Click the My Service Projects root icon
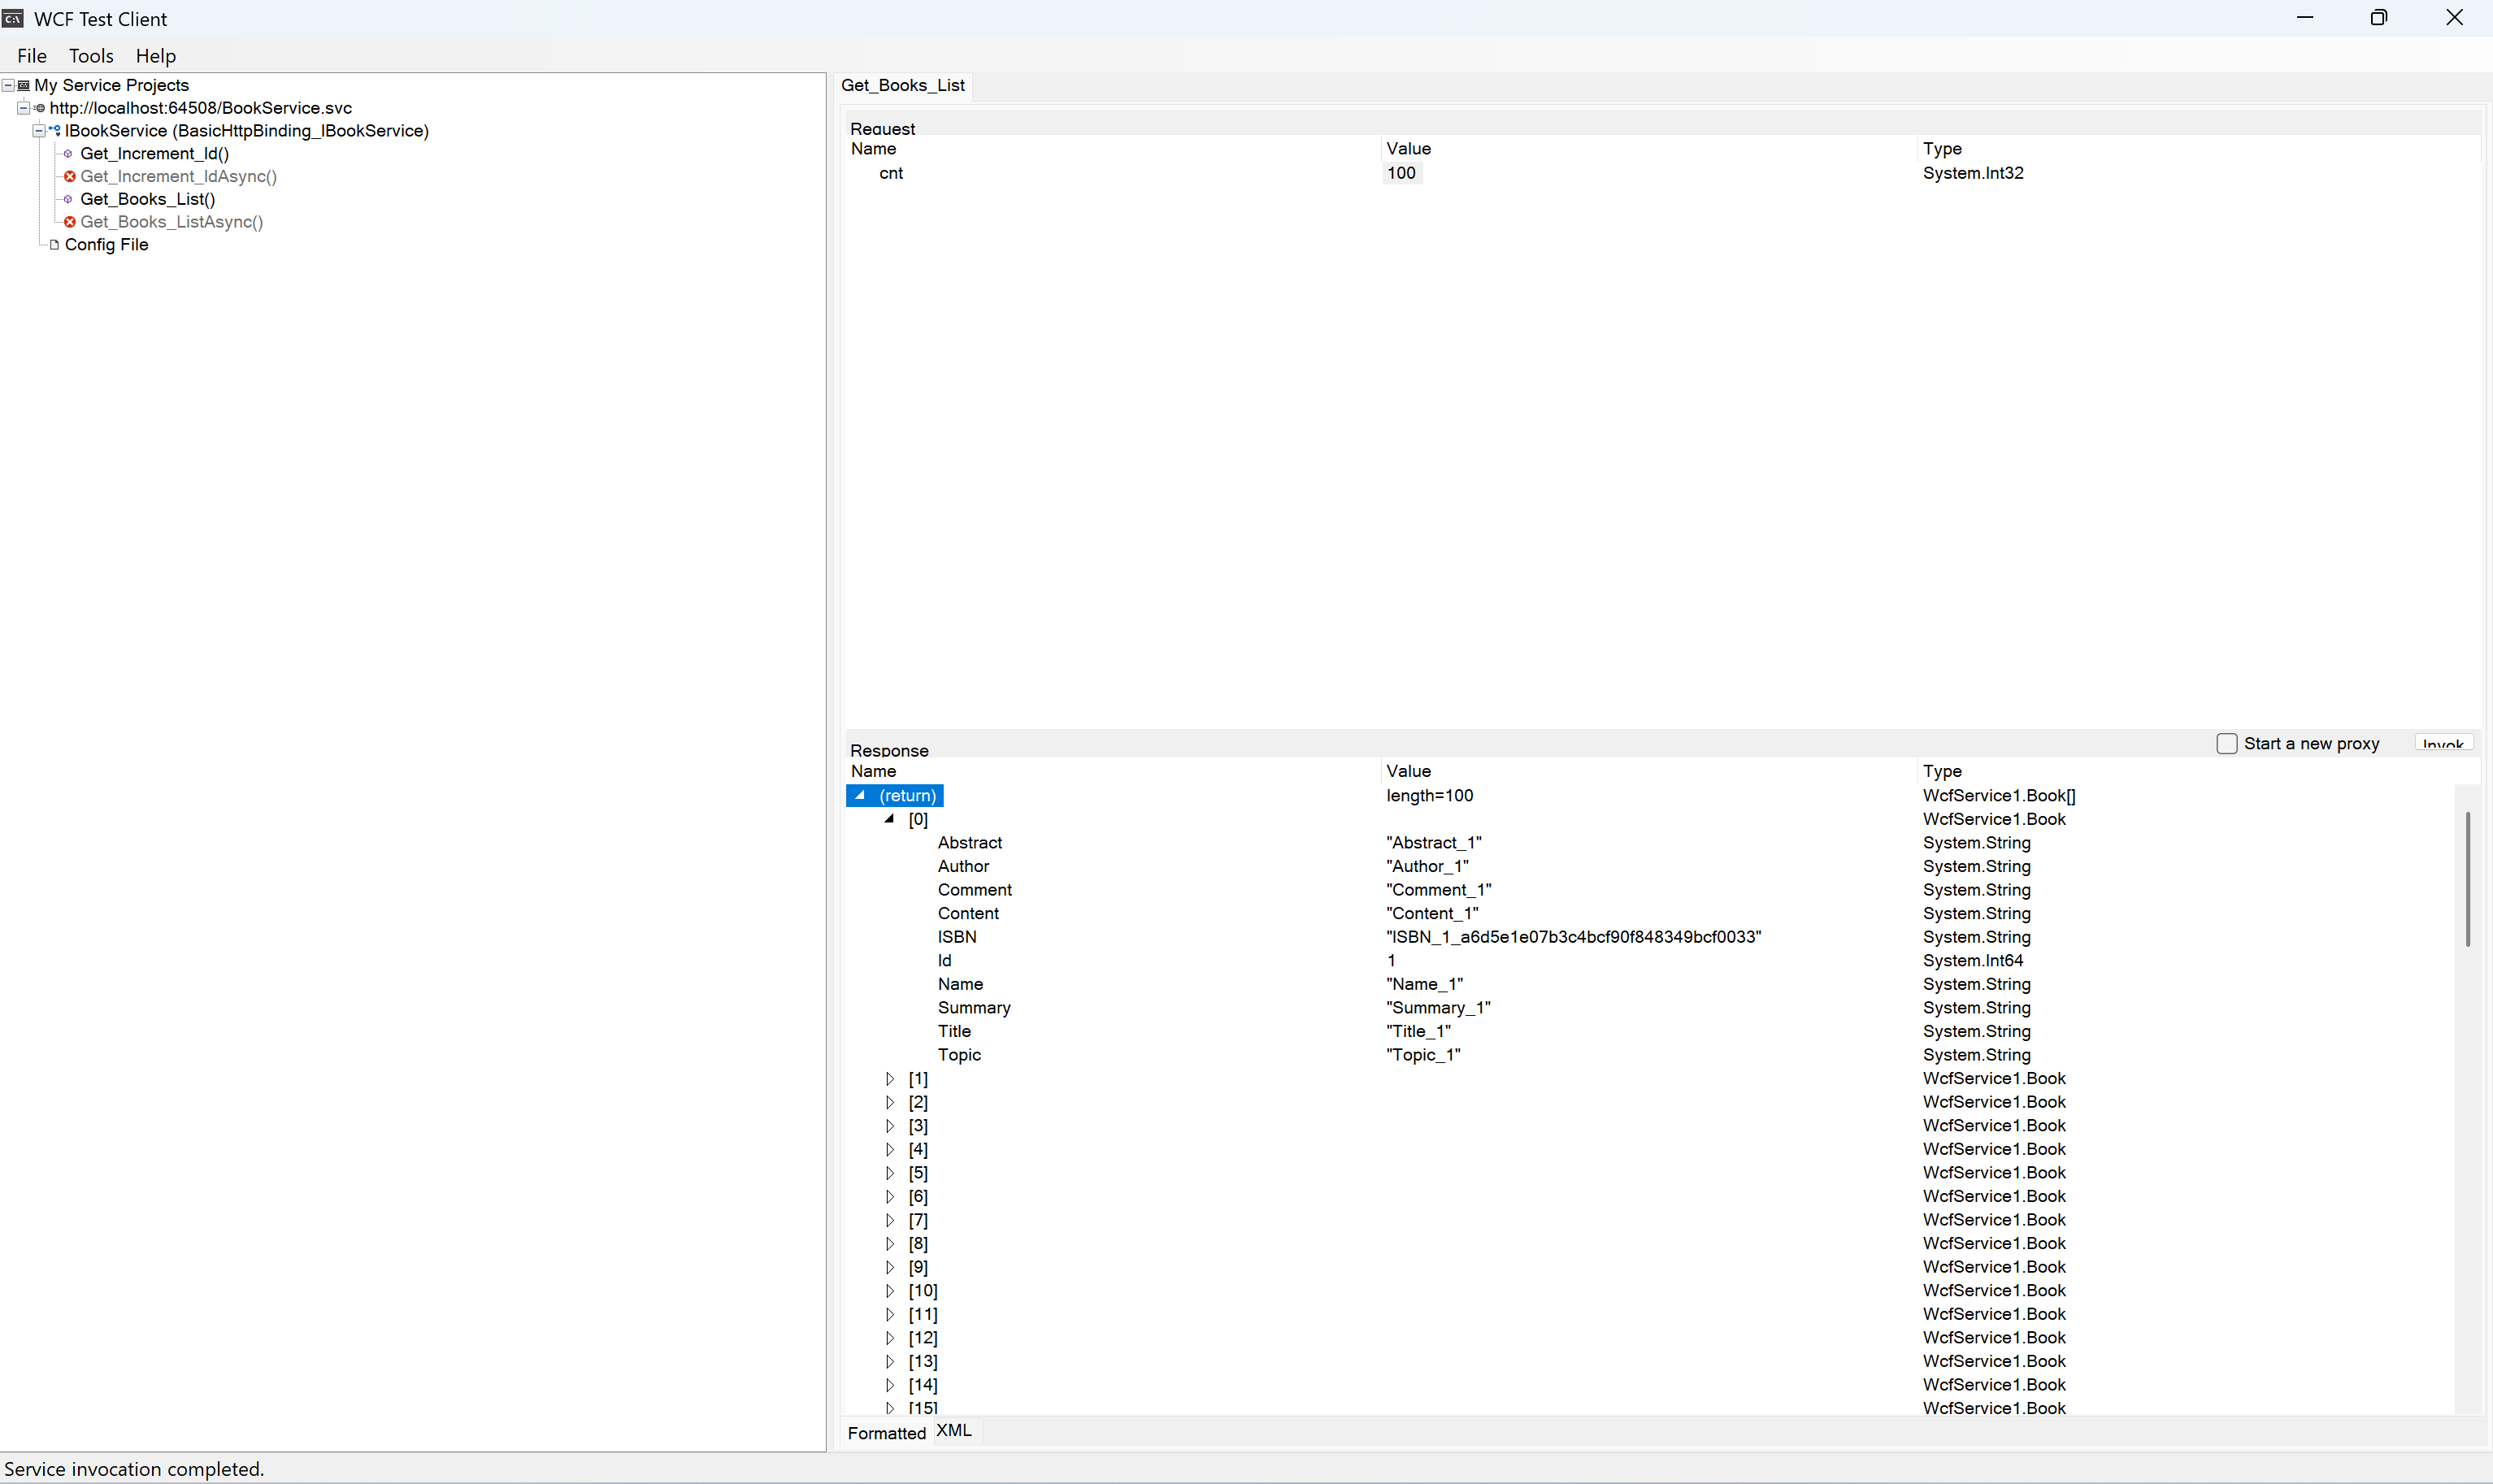2493x1484 pixels. [24, 86]
